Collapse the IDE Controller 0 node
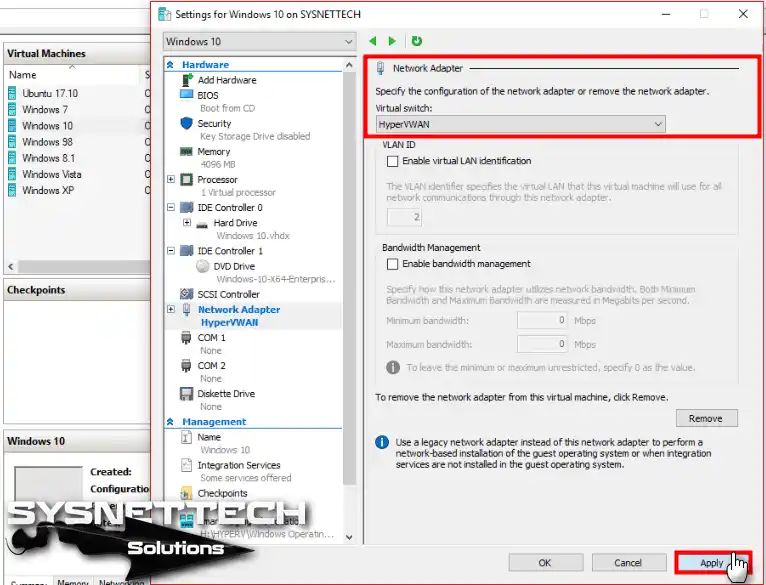Viewport: 766px width, 585px height. pyautogui.click(x=171, y=207)
